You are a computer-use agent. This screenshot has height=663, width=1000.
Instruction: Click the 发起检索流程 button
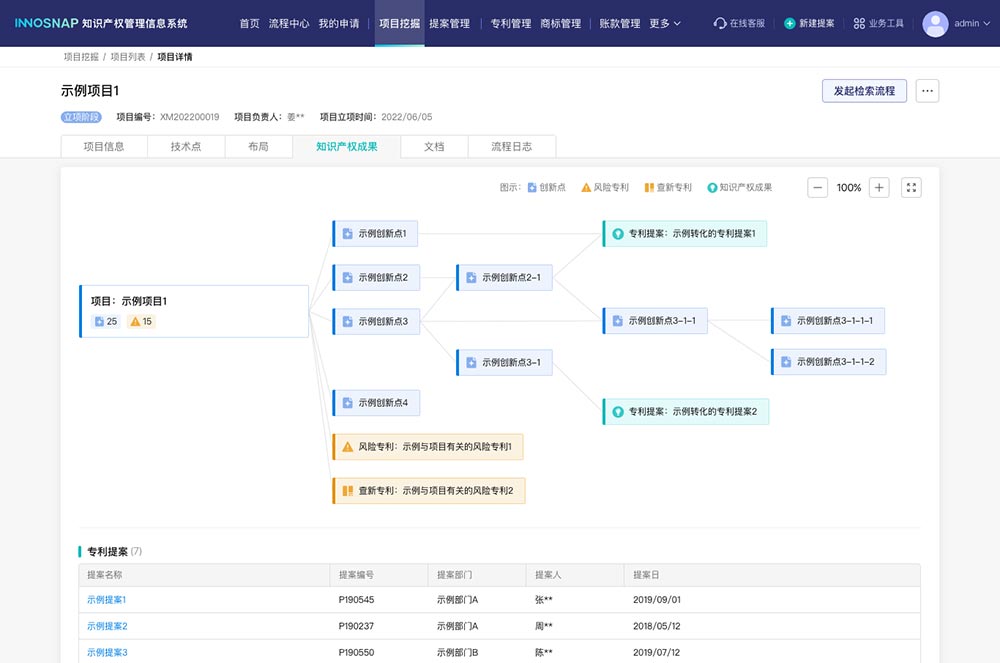pyautogui.click(x=864, y=91)
